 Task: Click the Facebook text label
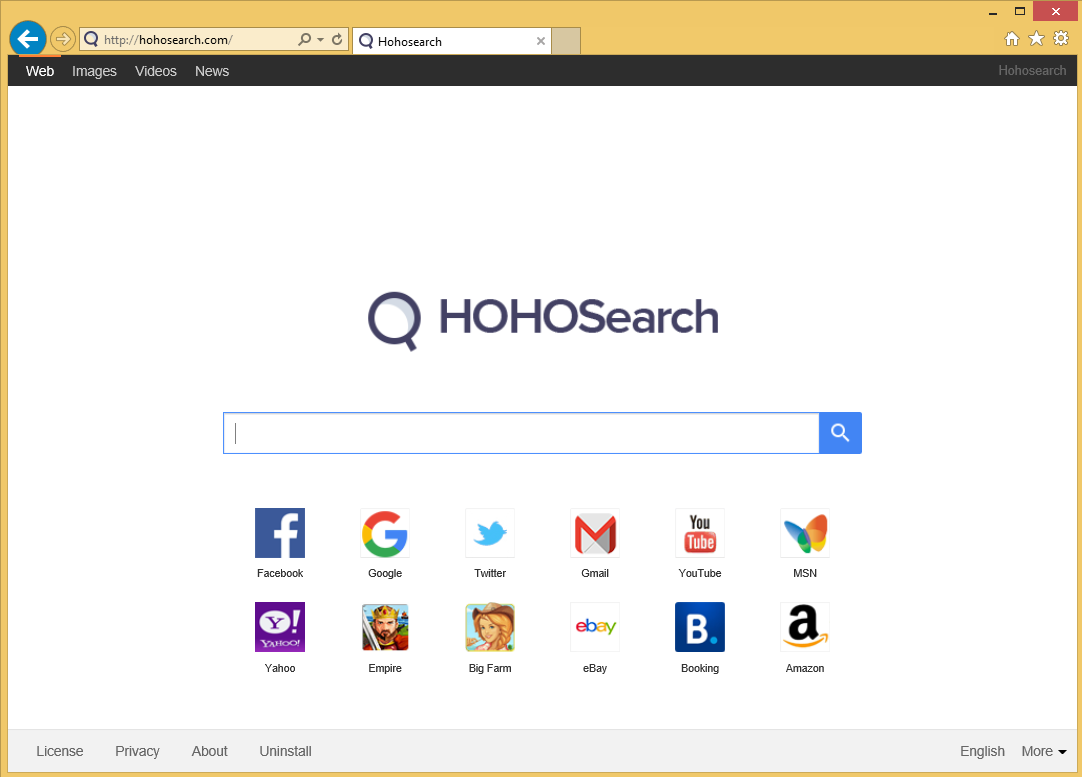pos(279,573)
